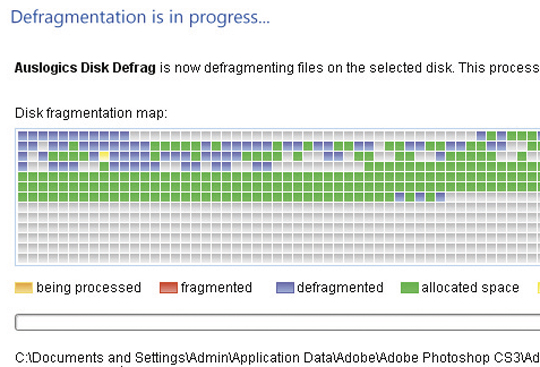Click the file path under the progress bar
The width and height of the screenshot is (540, 367).
pos(278,358)
